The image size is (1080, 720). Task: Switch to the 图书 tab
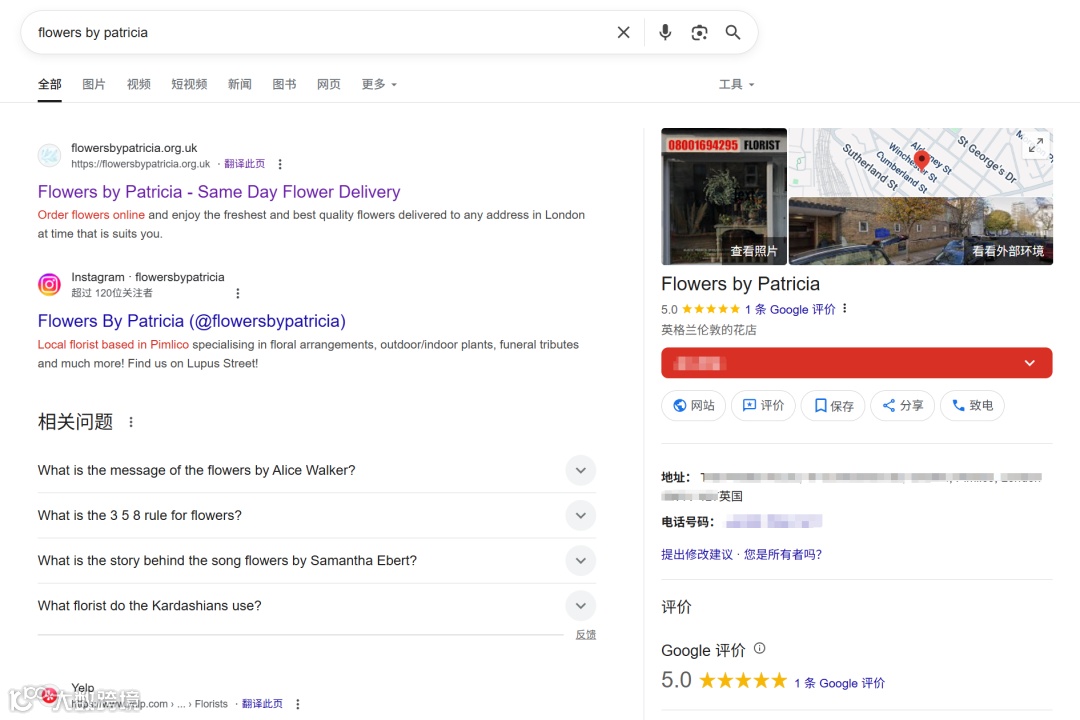pos(284,84)
